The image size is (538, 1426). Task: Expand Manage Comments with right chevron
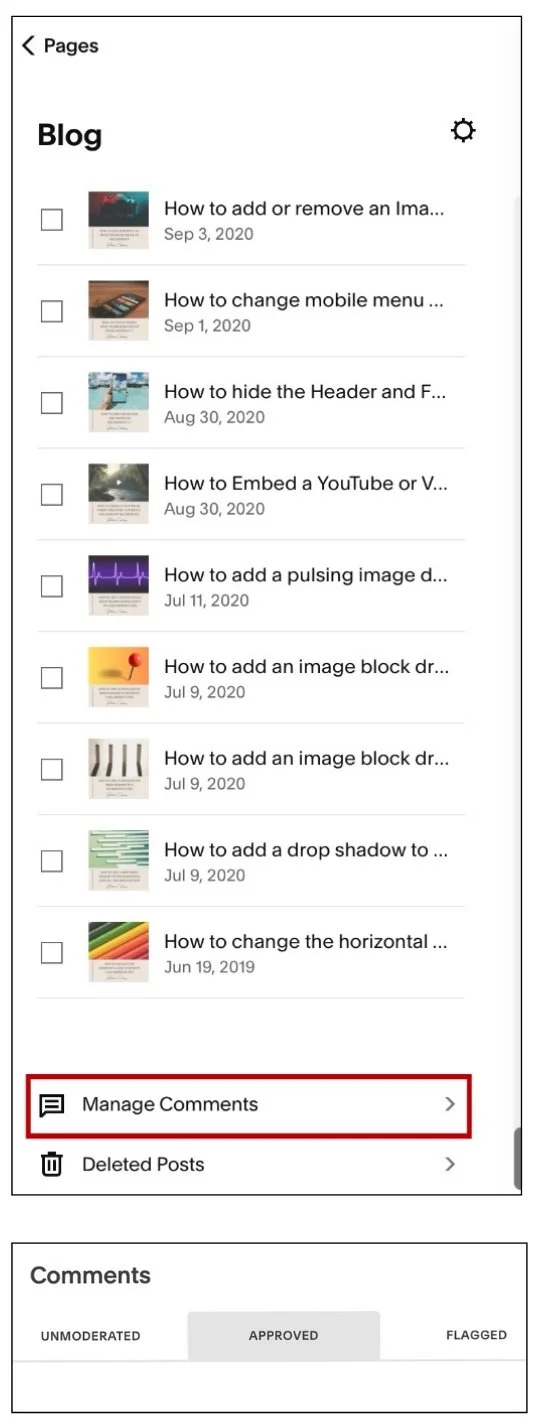coord(450,1104)
